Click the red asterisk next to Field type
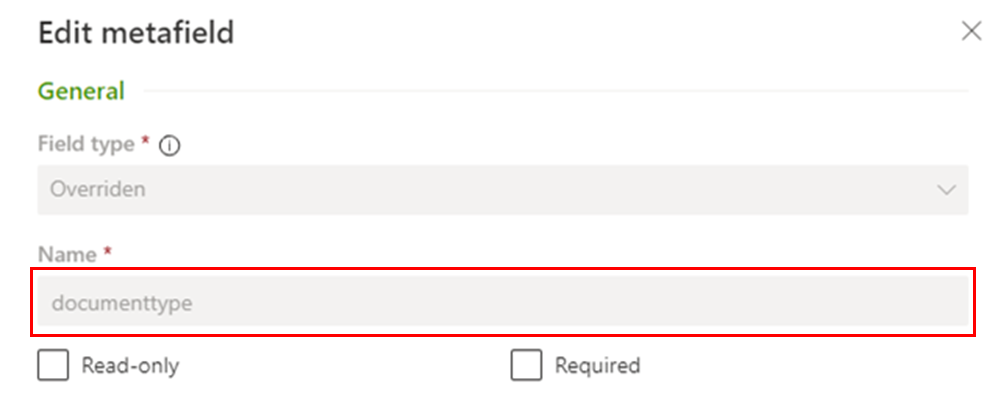The height and width of the screenshot is (402, 1003). tap(145, 143)
